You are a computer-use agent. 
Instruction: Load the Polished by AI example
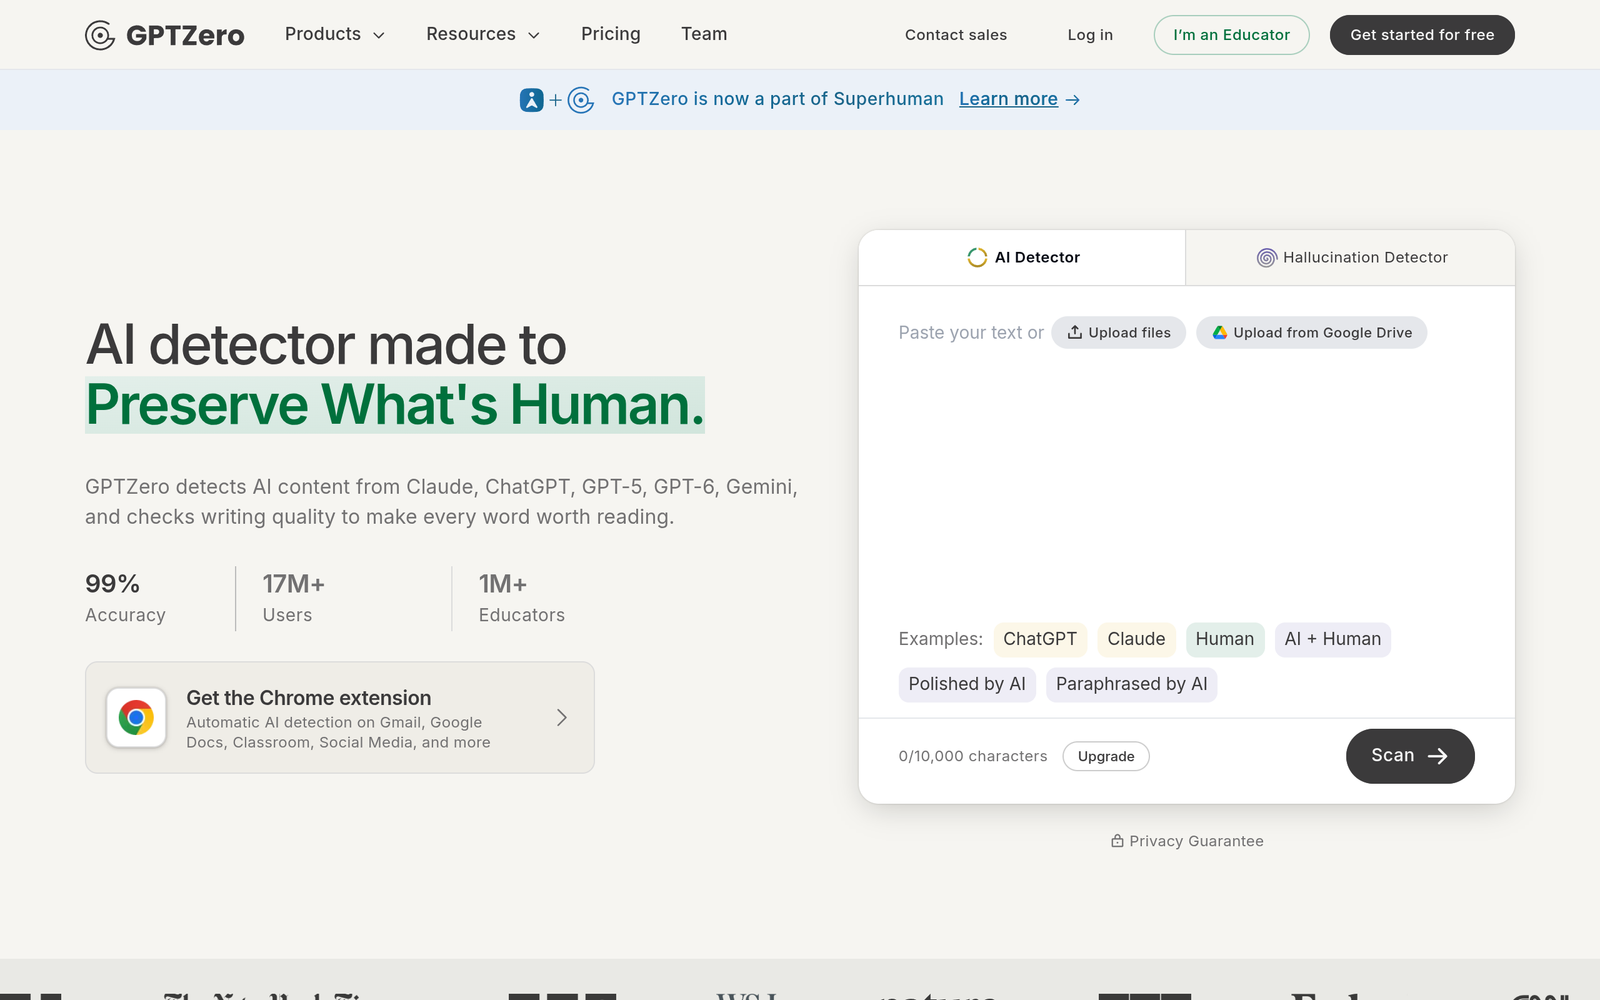tap(967, 684)
